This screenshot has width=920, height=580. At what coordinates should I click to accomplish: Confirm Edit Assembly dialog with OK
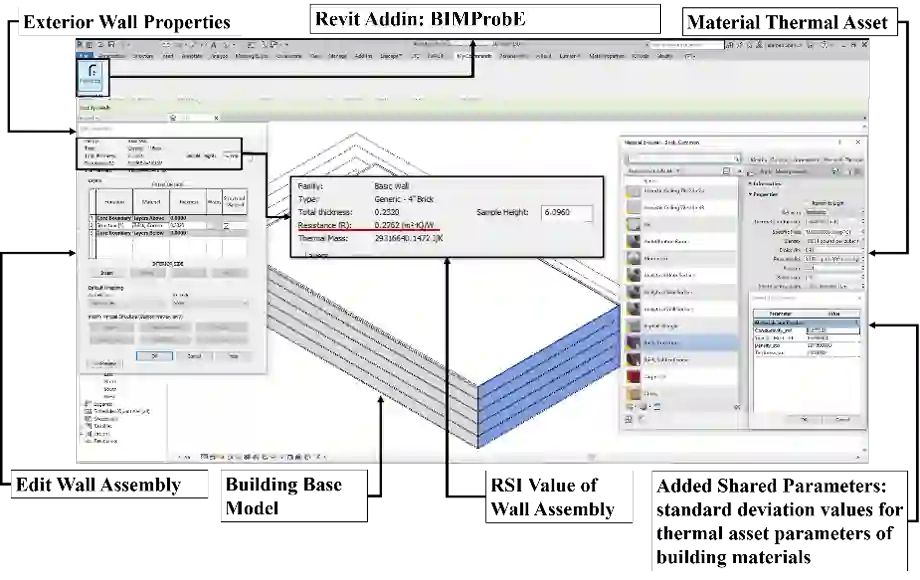point(154,356)
